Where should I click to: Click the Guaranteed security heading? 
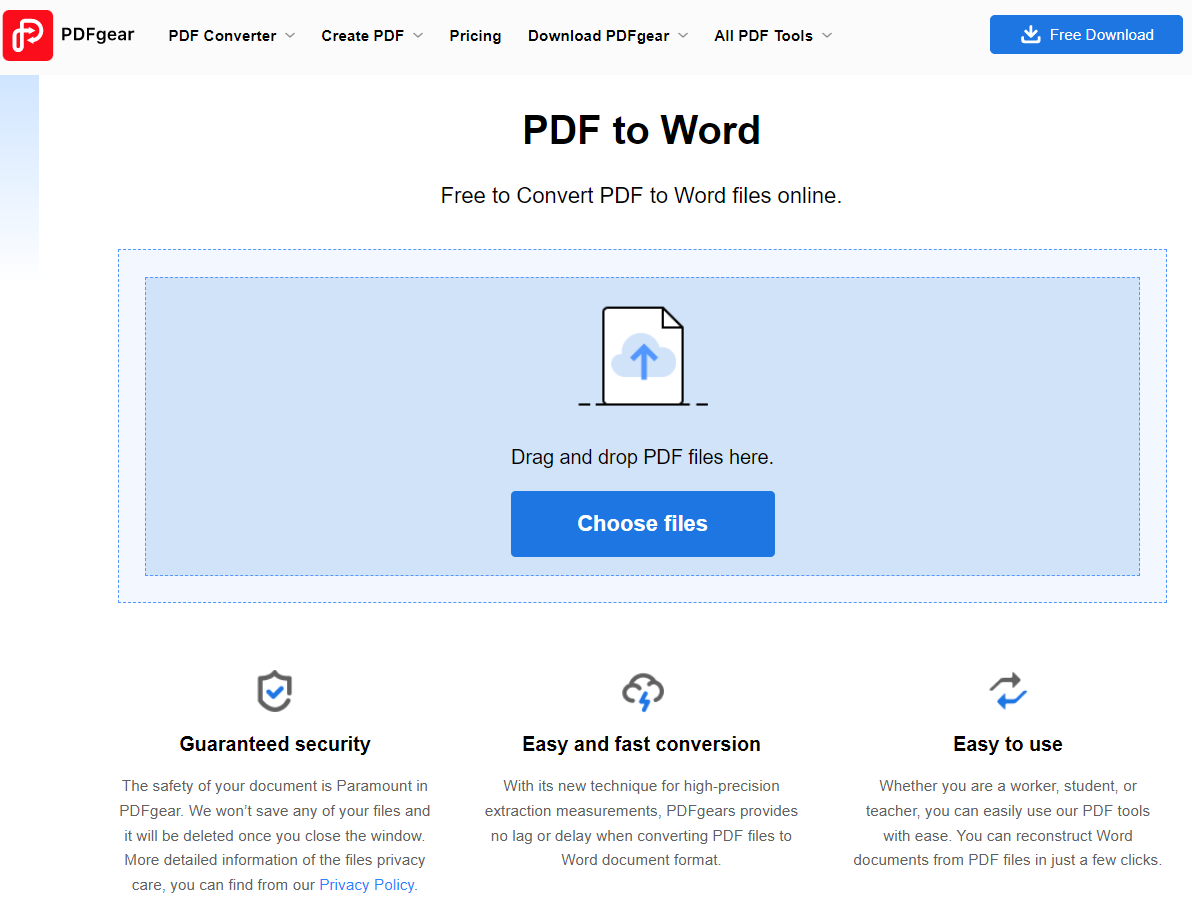275,744
